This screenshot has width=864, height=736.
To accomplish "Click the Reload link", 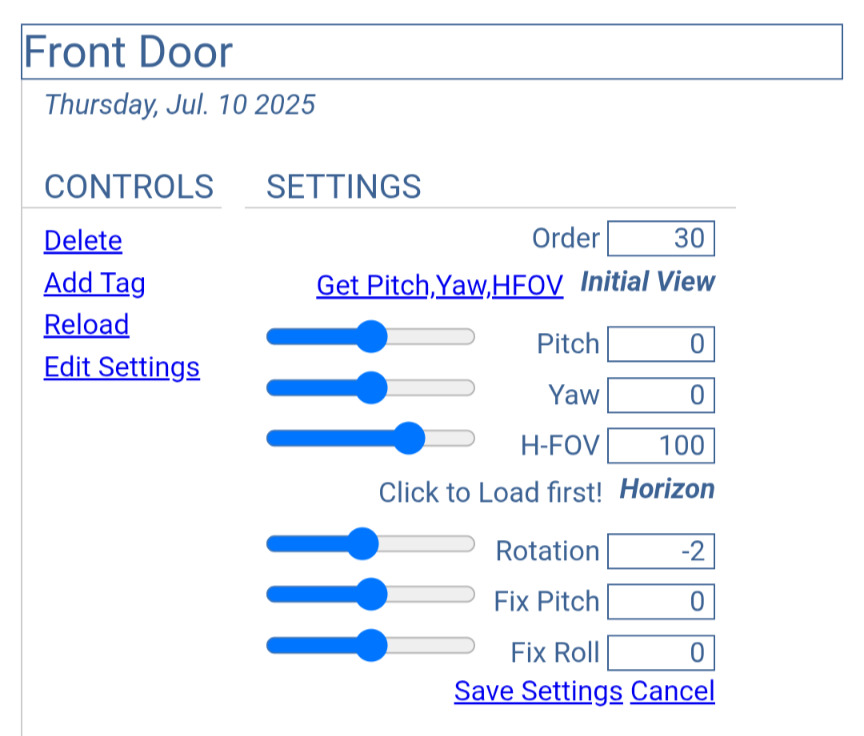I will (x=87, y=325).
